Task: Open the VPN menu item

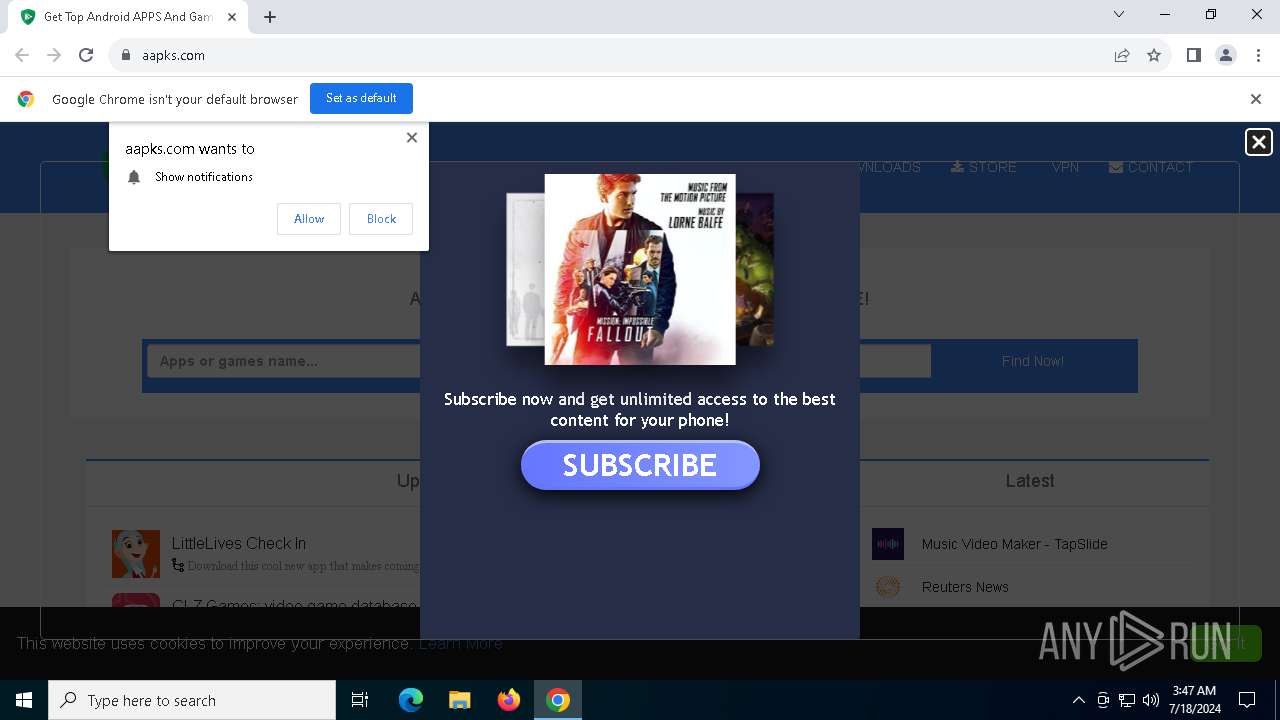Action: pyautogui.click(x=1065, y=167)
